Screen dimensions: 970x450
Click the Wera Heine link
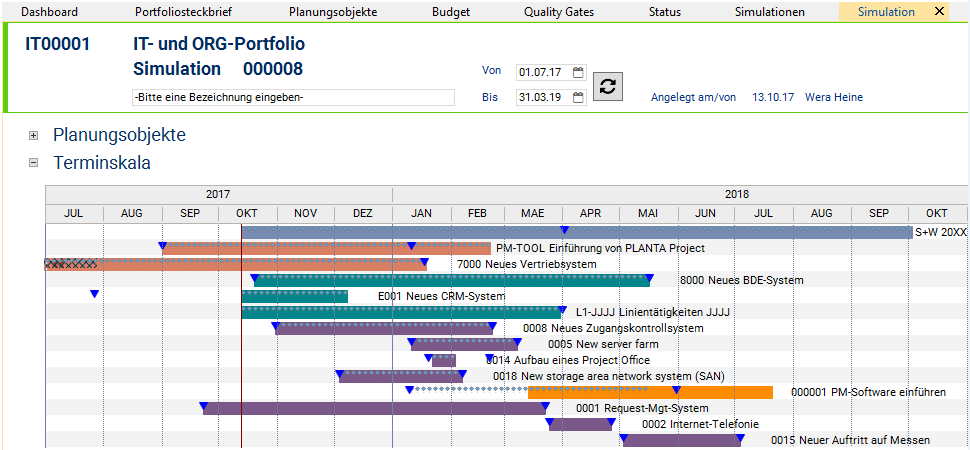pos(834,97)
